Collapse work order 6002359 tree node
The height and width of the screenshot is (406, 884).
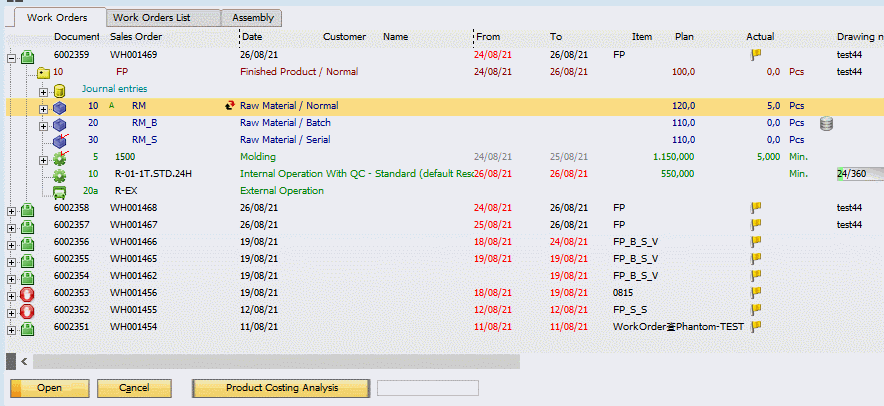pos(11,57)
